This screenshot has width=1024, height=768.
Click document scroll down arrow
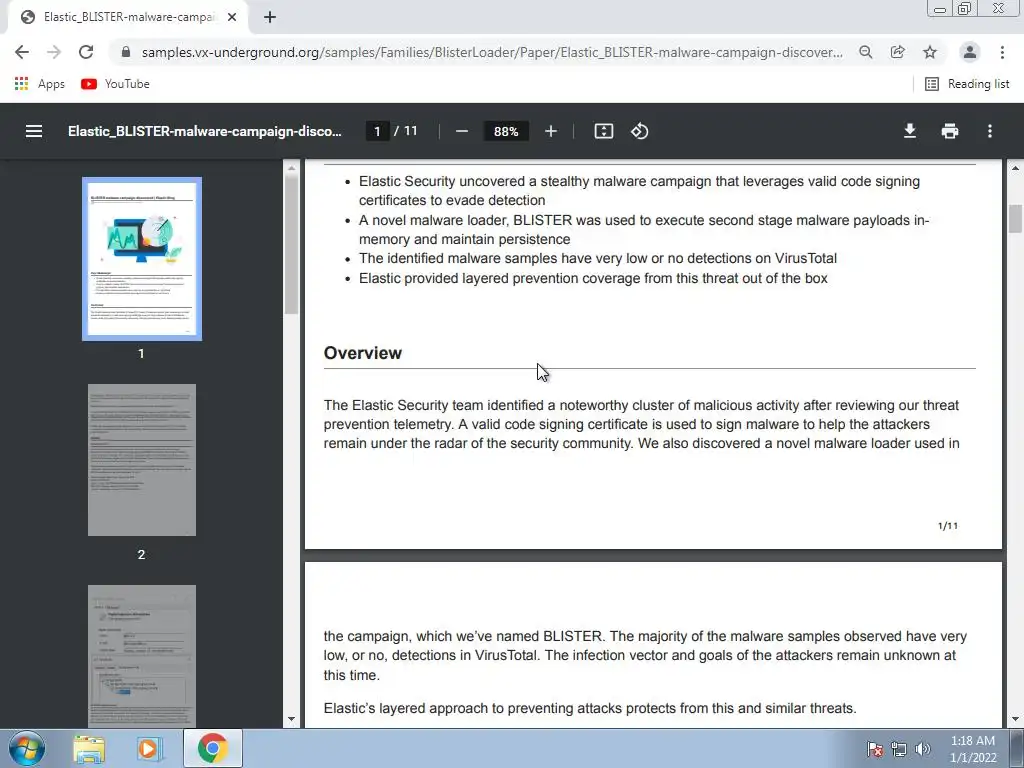tap(1016, 719)
